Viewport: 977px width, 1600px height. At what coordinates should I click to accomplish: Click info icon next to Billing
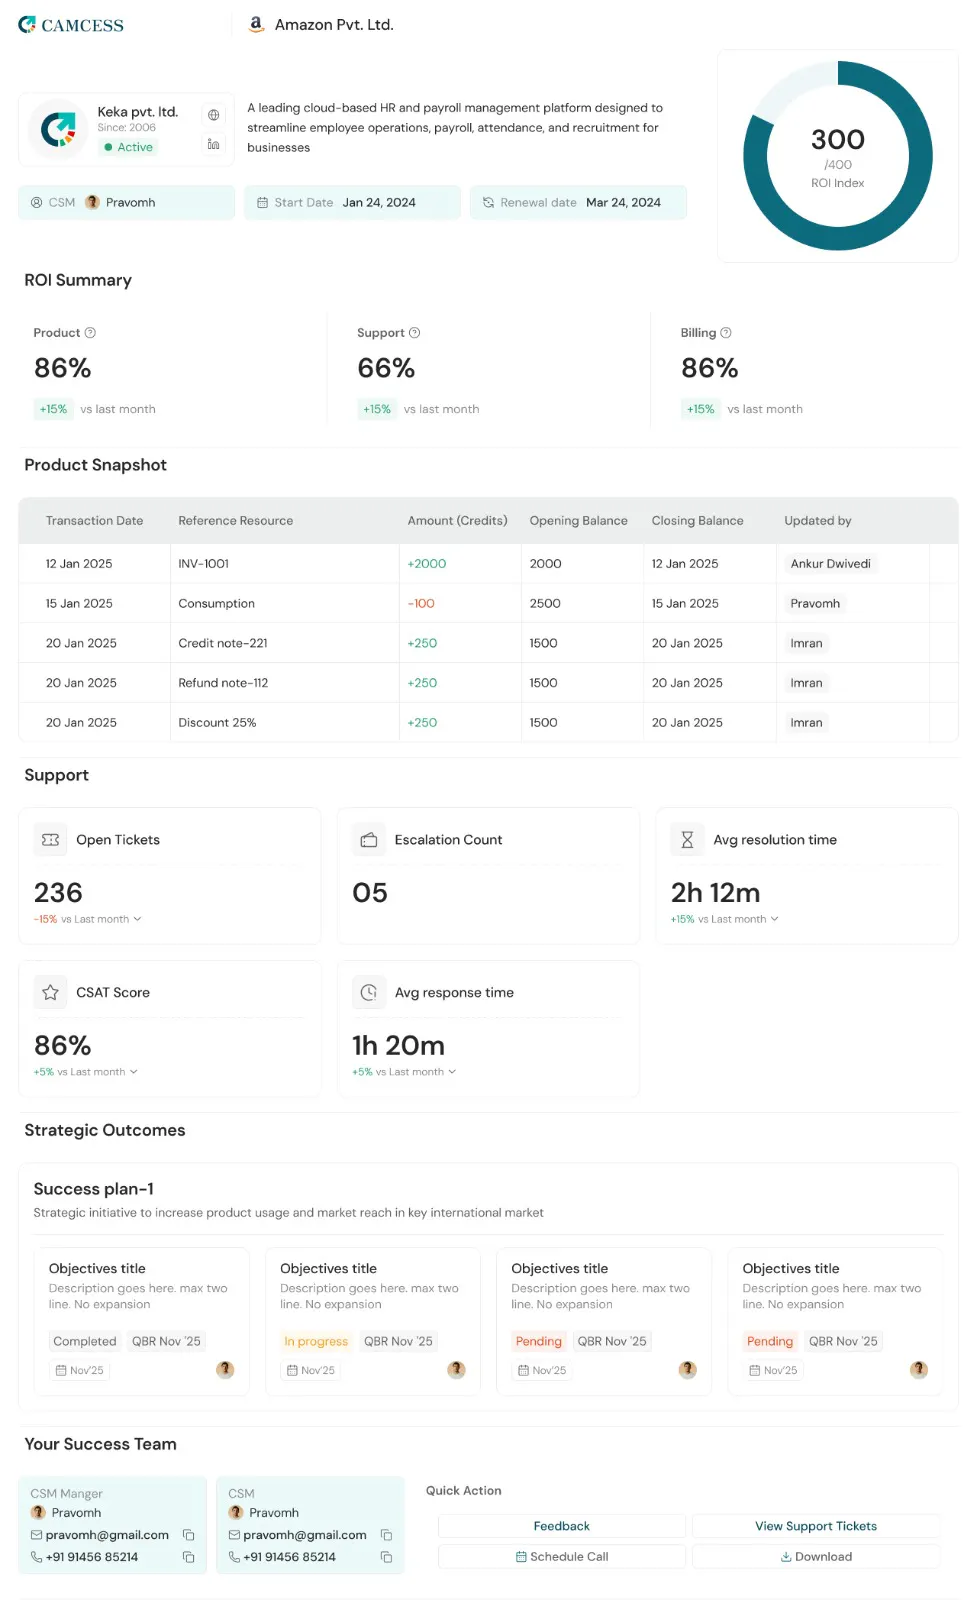726,333
